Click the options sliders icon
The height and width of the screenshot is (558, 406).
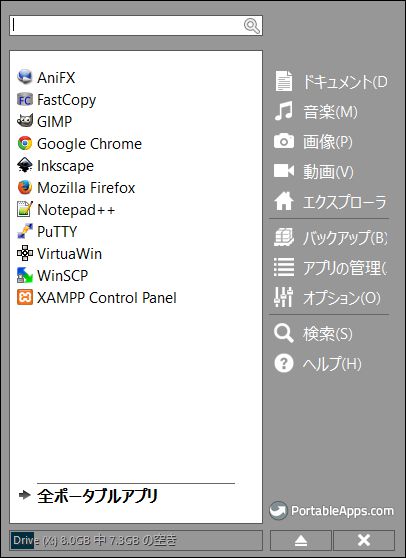284,297
